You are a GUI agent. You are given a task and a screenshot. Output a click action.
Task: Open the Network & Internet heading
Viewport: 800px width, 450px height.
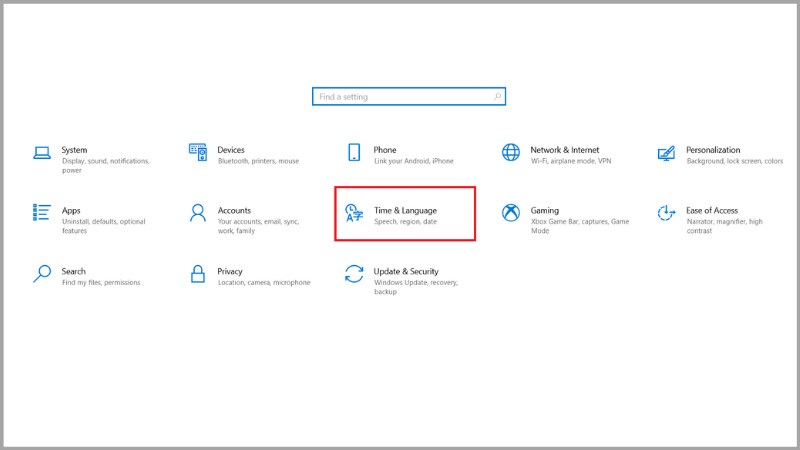(565, 149)
